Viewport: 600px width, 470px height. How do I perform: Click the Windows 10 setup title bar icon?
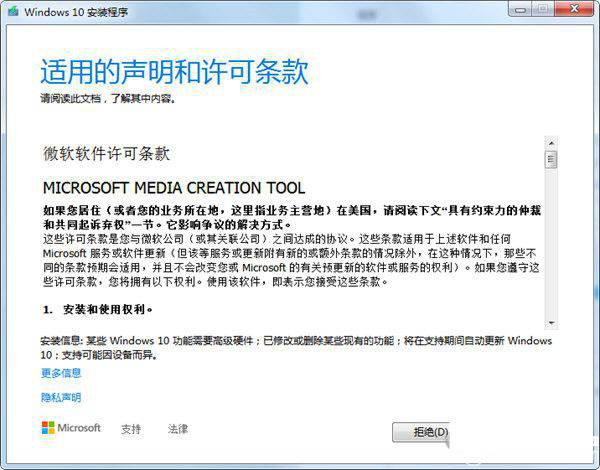pos(14,11)
